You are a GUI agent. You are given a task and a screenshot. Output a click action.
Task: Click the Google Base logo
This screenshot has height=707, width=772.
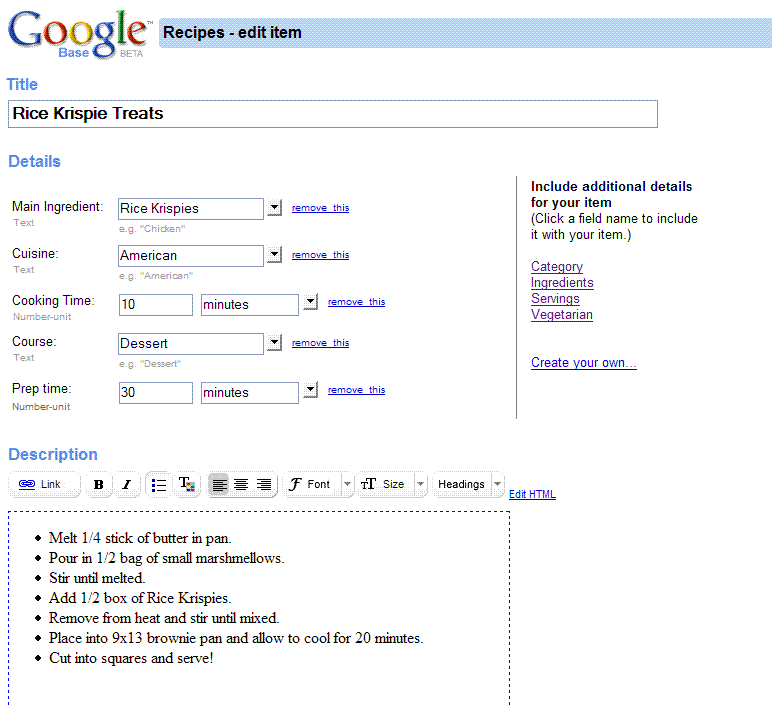coord(79,34)
